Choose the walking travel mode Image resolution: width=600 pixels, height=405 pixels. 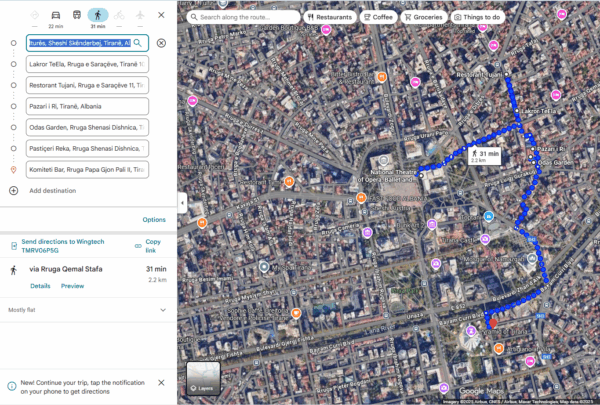pos(98,15)
